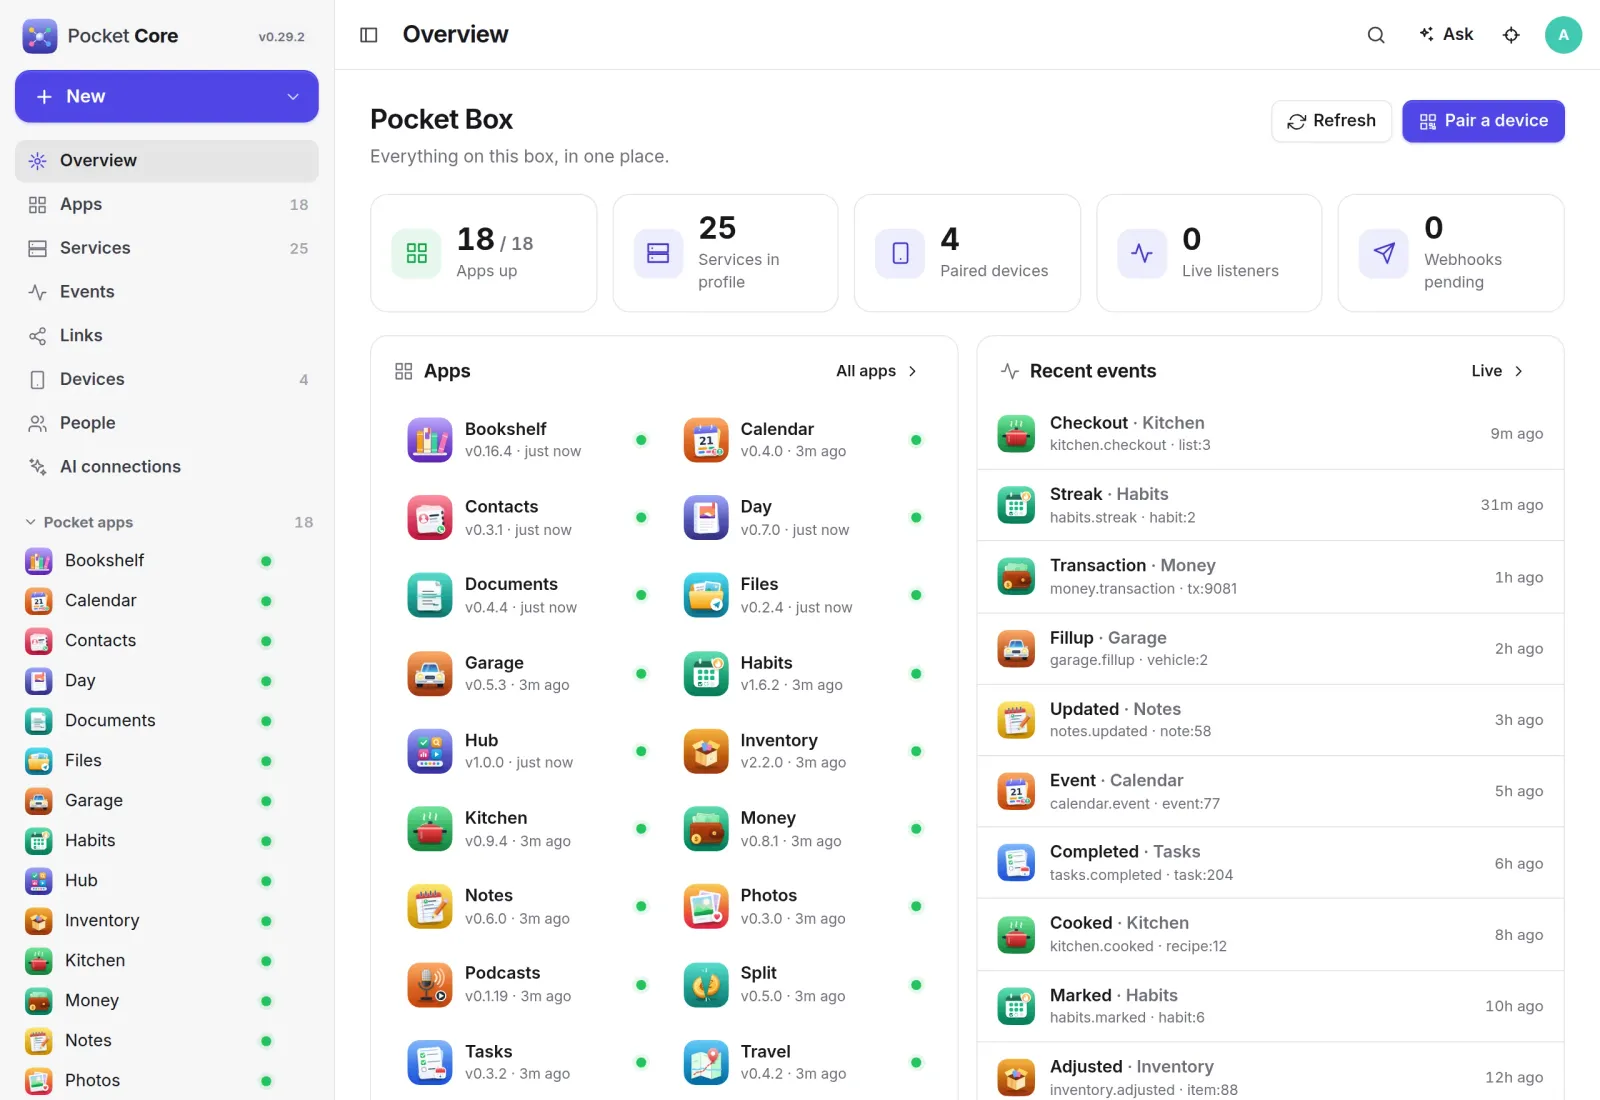This screenshot has width=1600, height=1100.
Task: Click the Garage icon in sidebar list
Action: 39,801
